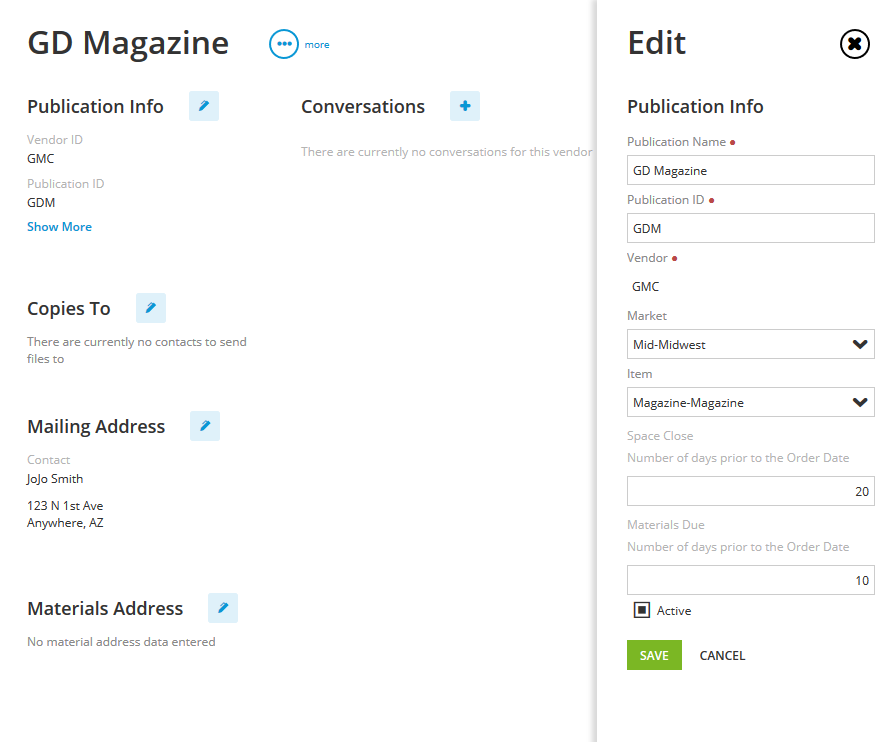This screenshot has height=742, width=893.
Task: Select Publication ID value GDM on left
Action: [41, 203]
